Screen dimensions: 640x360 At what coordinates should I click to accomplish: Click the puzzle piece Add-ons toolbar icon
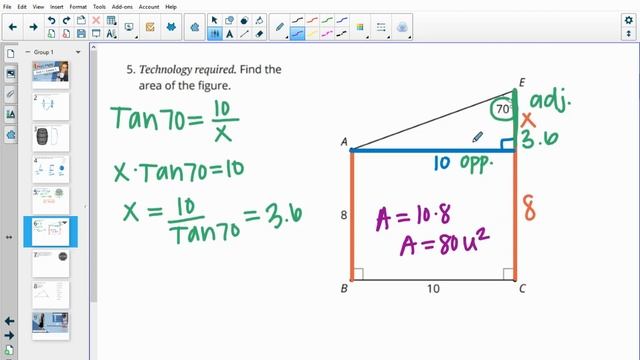click(x=195, y=27)
